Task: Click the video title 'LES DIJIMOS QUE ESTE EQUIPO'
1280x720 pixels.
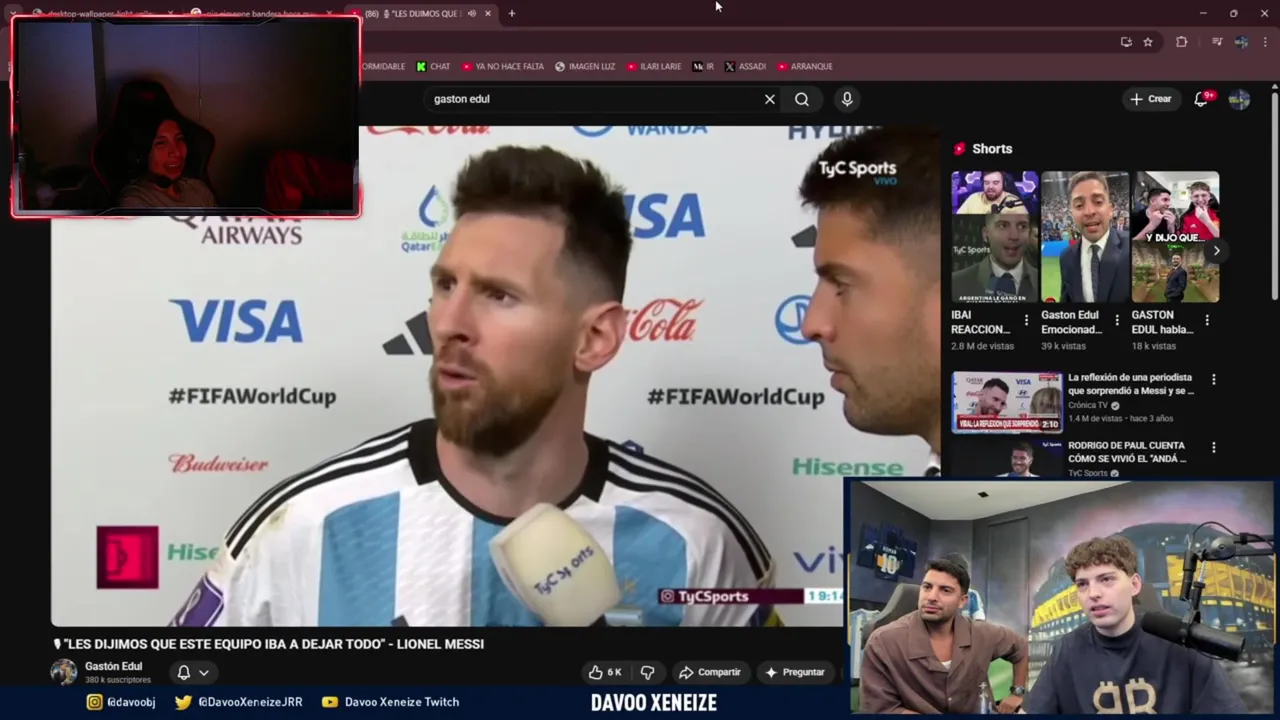Action: coord(268,644)
